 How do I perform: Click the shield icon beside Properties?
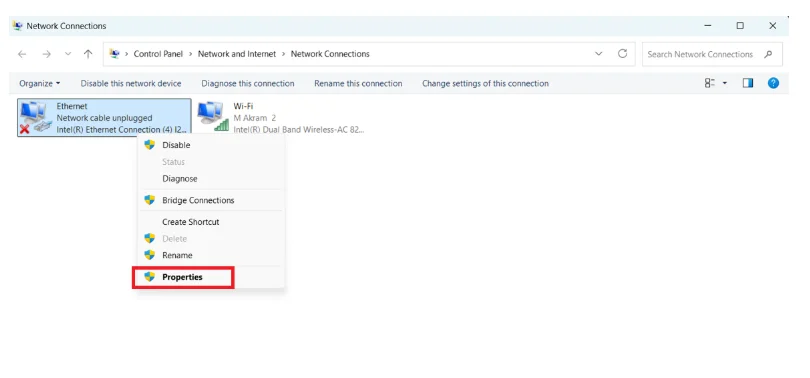coord(150,277)
